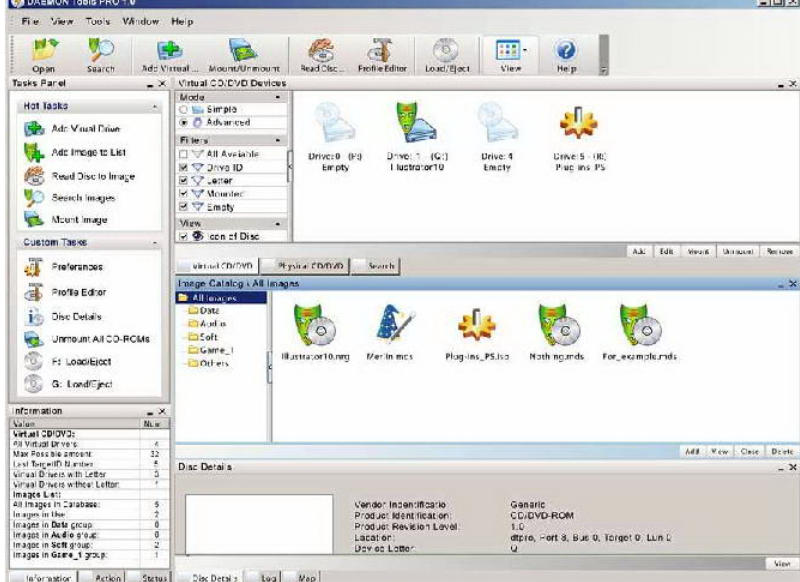Click Add Image to List task
Image resolution: width=800 pixels, height=582 pixels.
coord(75,152)
